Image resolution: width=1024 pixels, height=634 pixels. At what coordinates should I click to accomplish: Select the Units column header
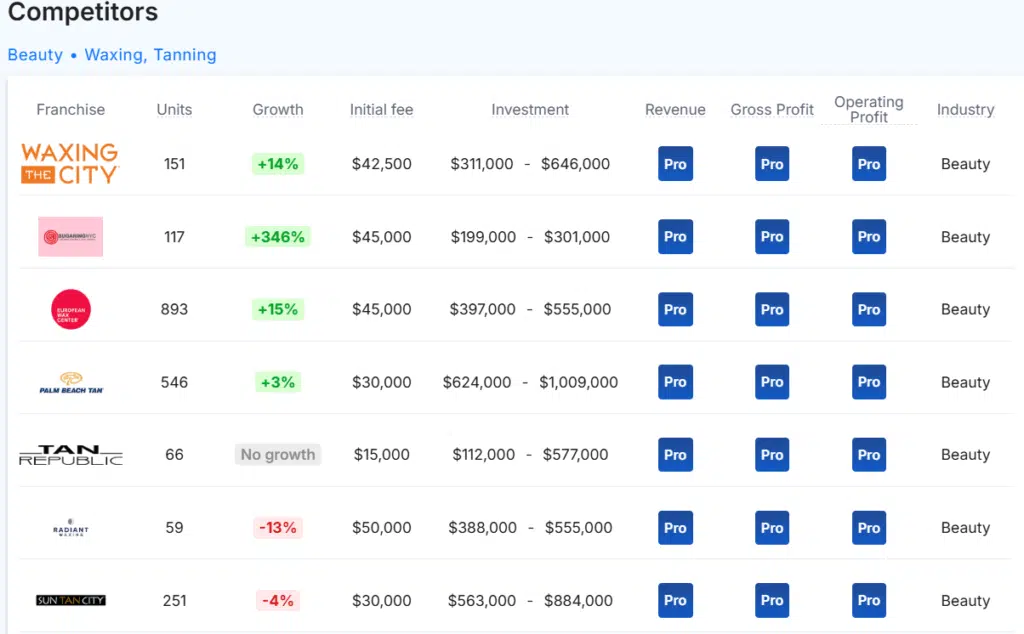tap(174, 110)
